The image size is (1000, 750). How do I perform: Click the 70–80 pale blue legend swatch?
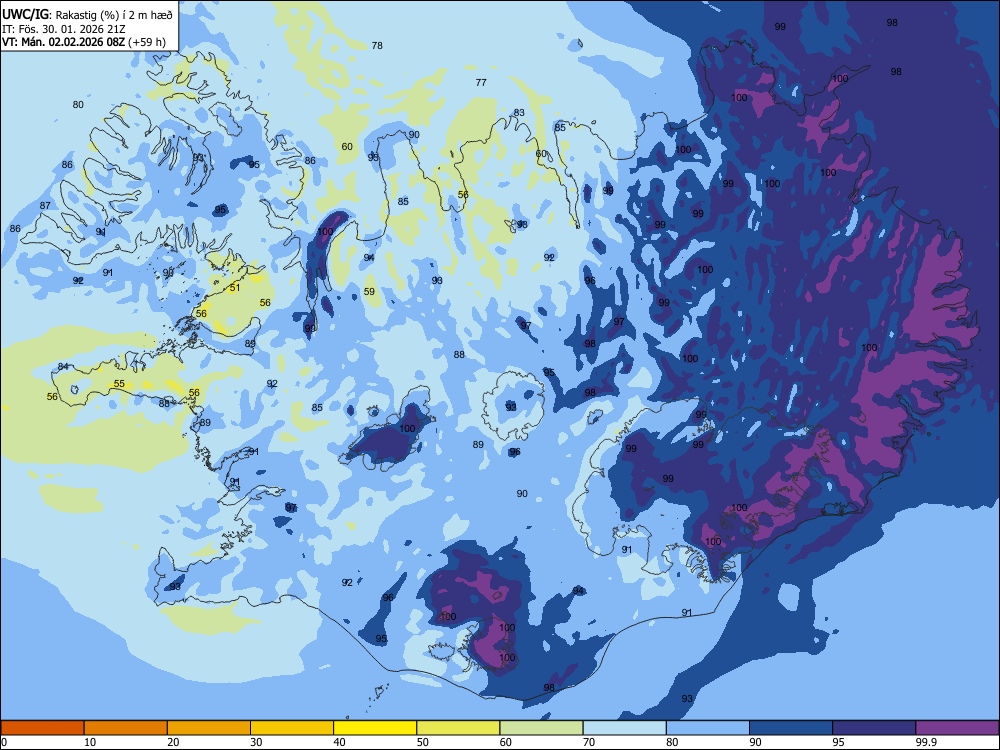pyautogui.click(x=624, y=728)
